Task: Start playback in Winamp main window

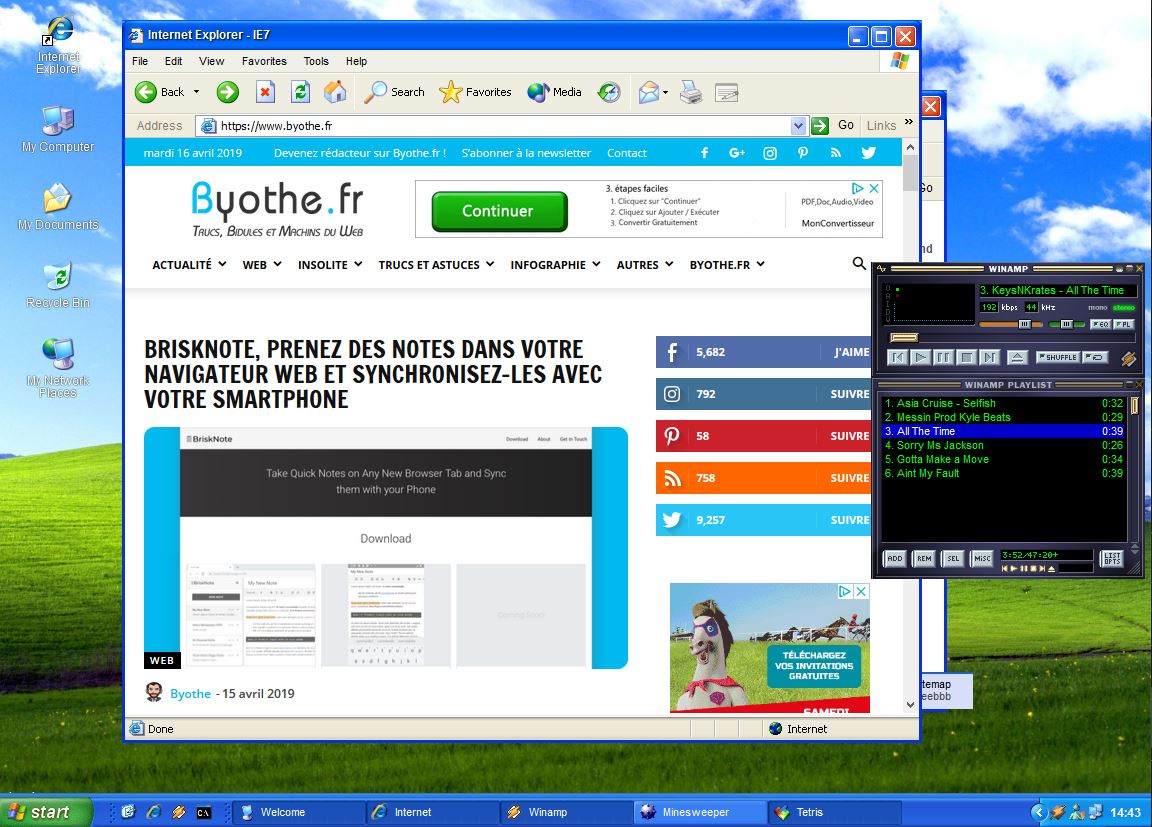Action: click(x=920, y=358)
